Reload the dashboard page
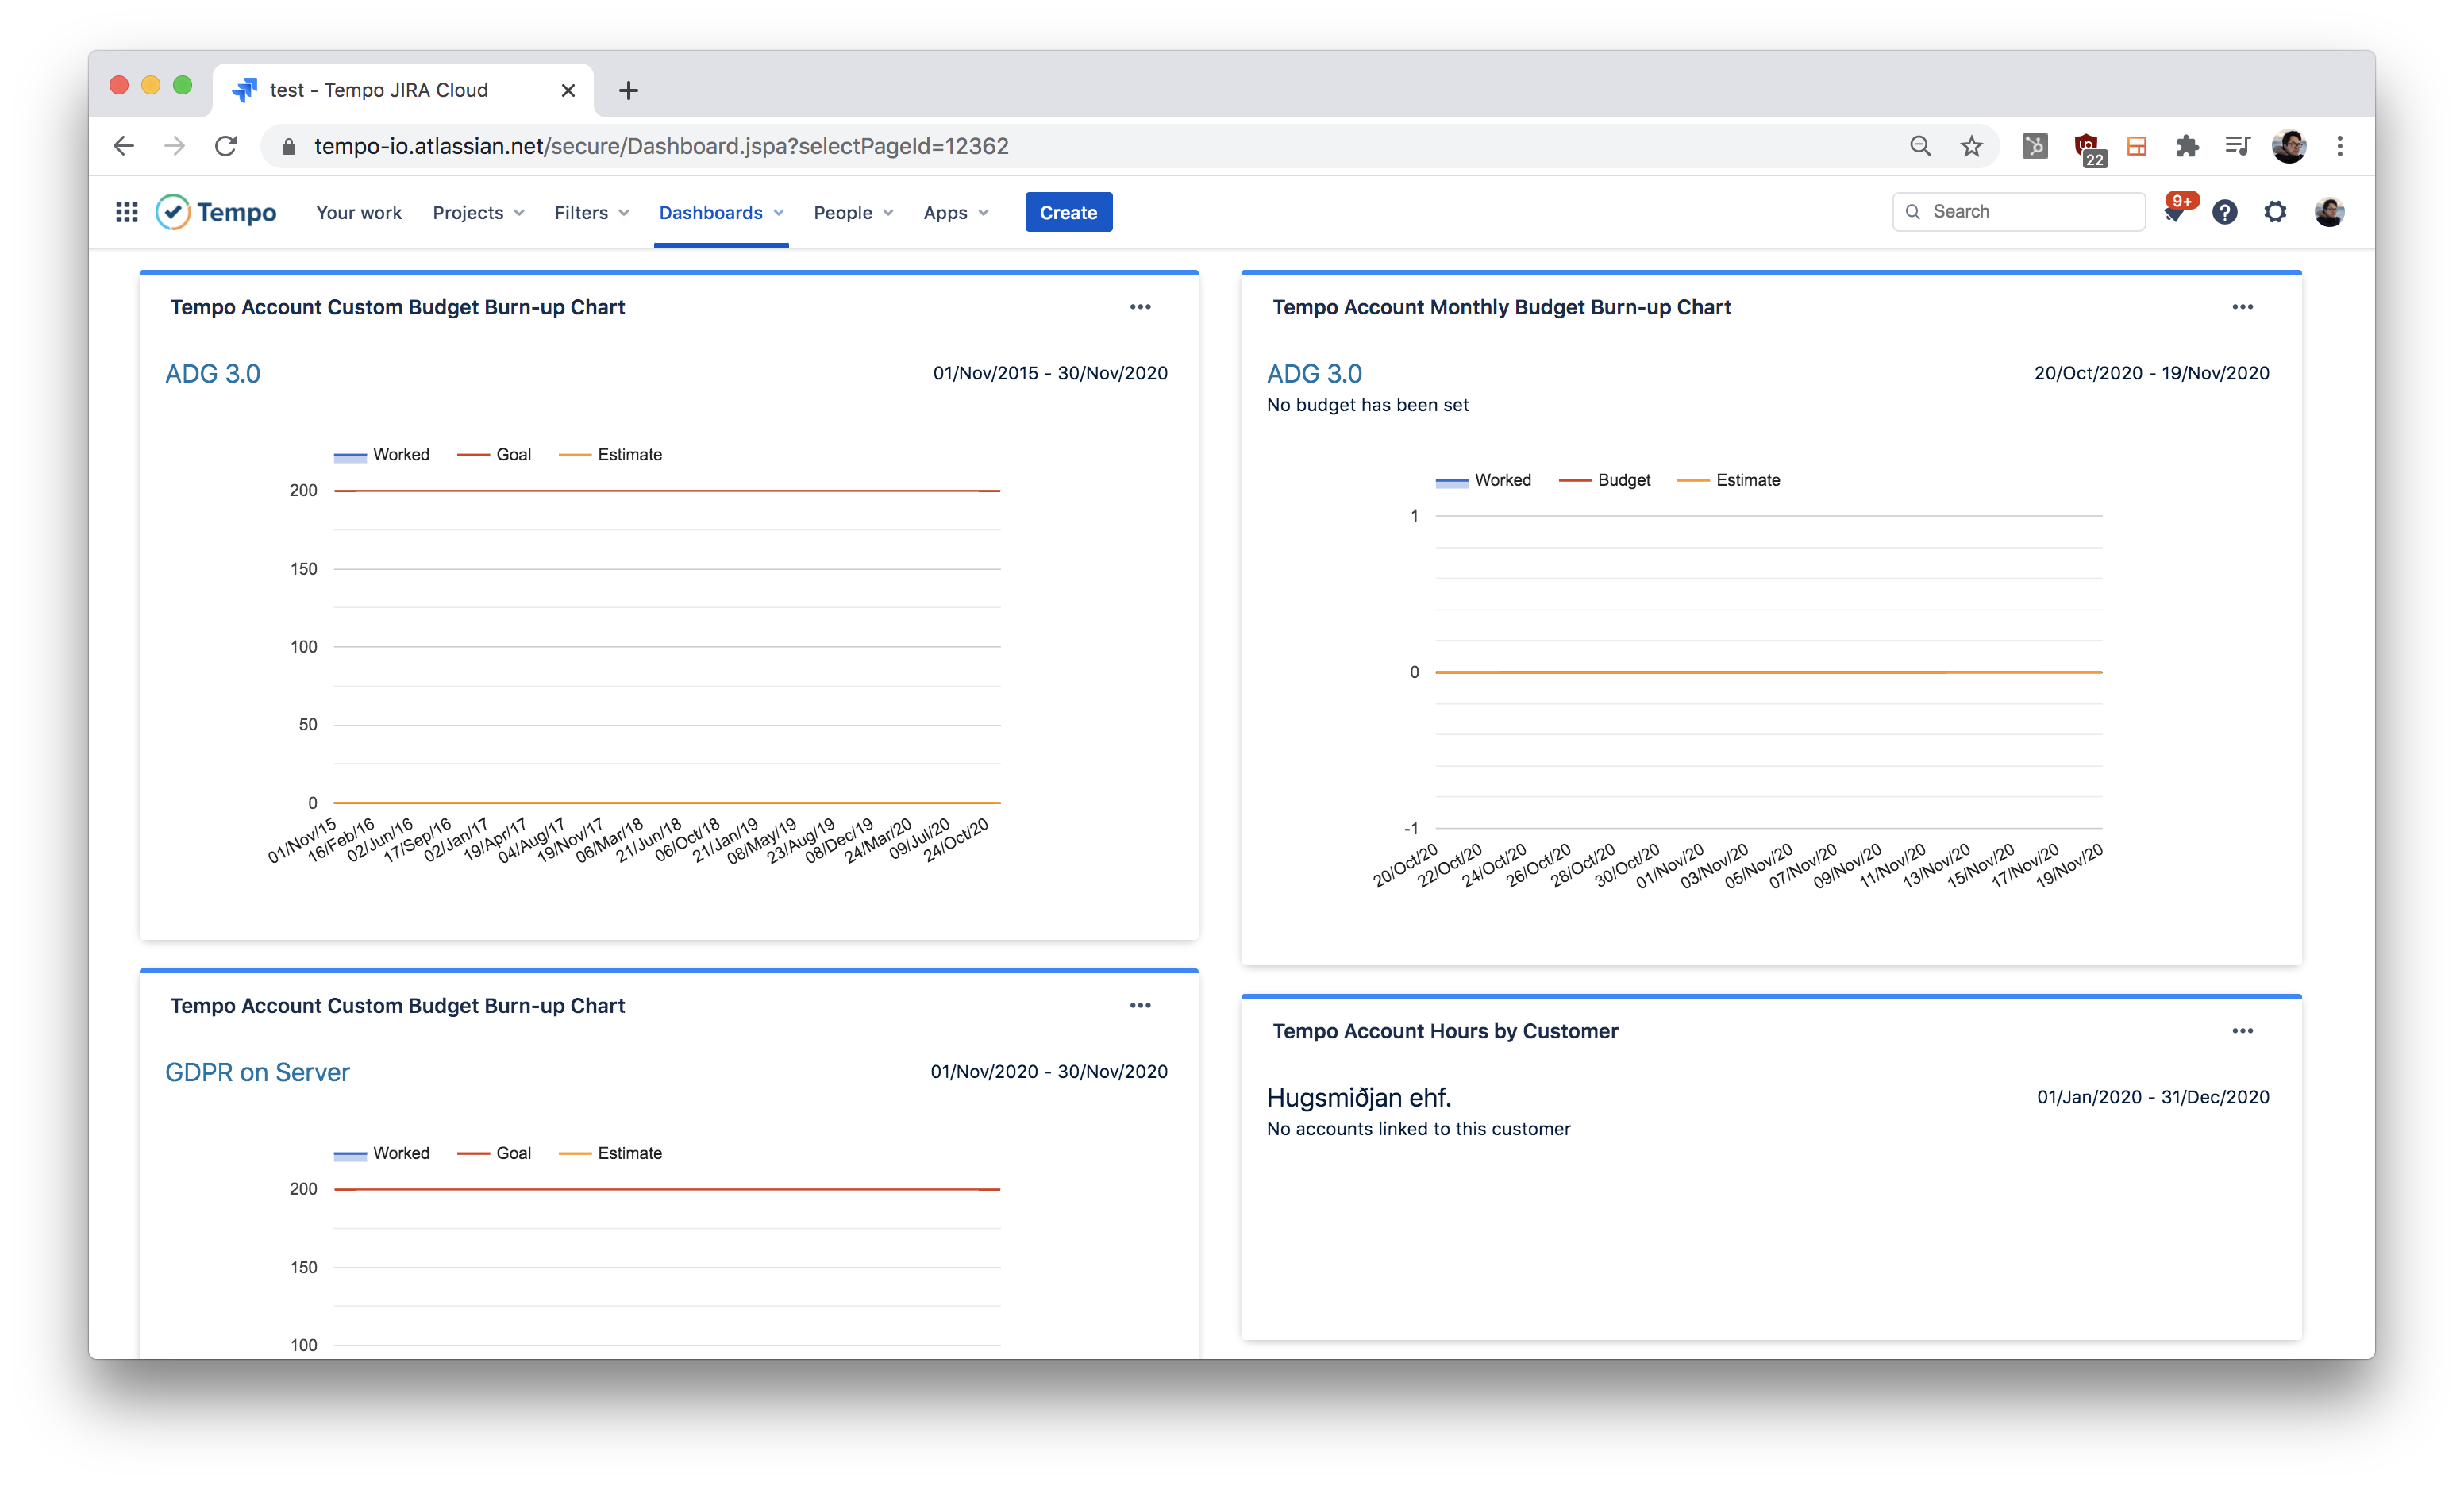Viewport: 2464px width, 1486px height. click(226, 146)
